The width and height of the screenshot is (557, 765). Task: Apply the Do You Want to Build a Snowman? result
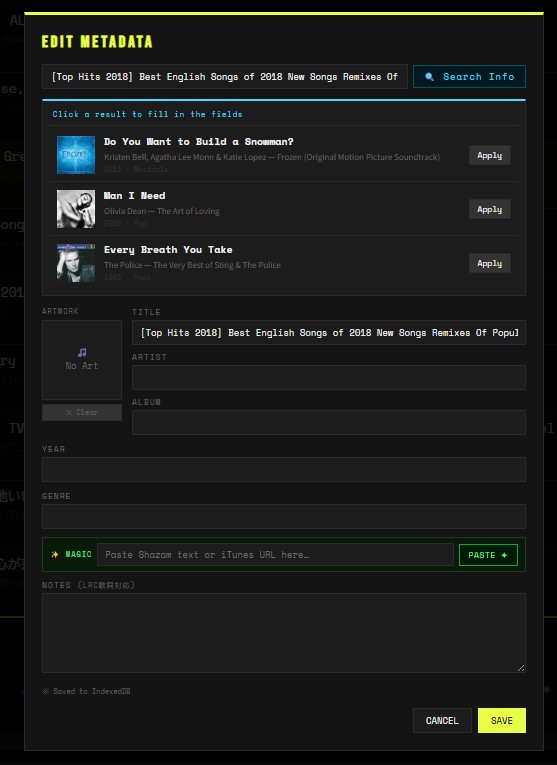click(x=490, y=155)
